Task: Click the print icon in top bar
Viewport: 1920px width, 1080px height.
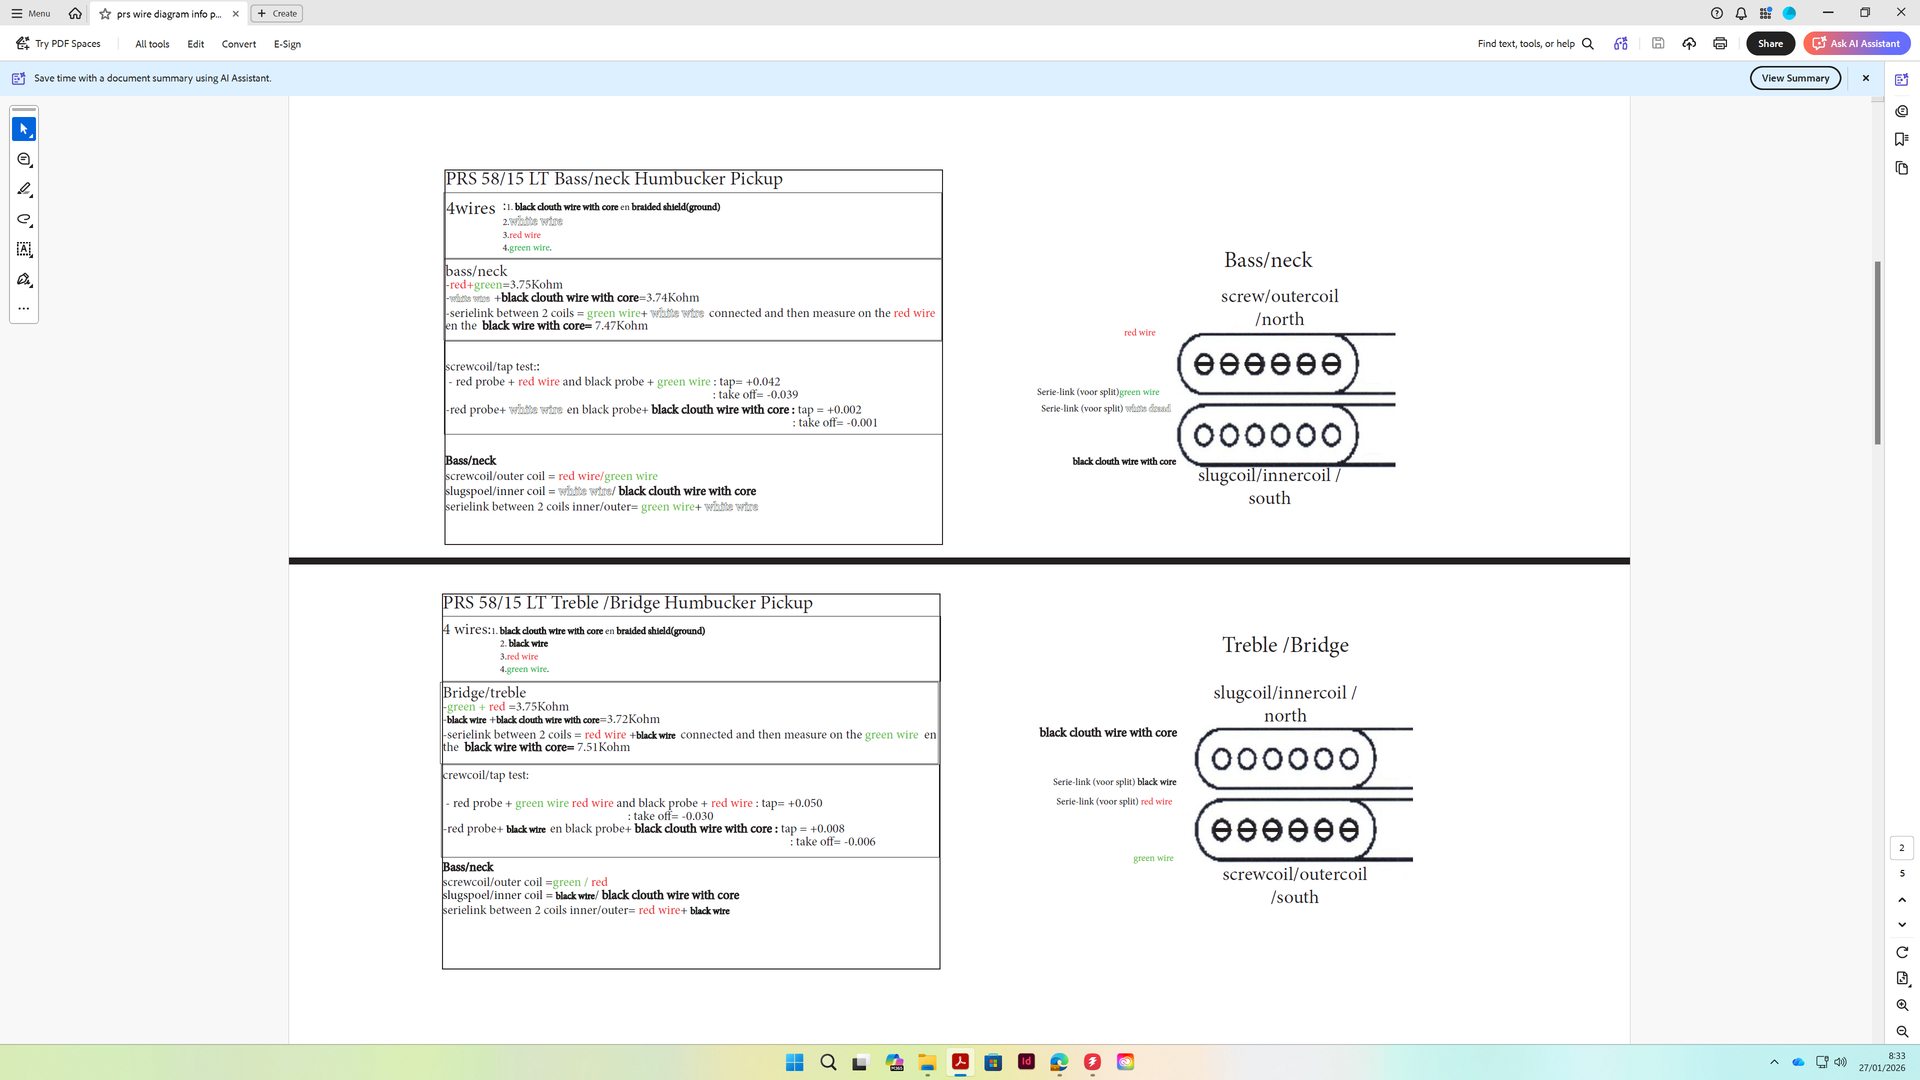Action: [x=1720, y=43]
